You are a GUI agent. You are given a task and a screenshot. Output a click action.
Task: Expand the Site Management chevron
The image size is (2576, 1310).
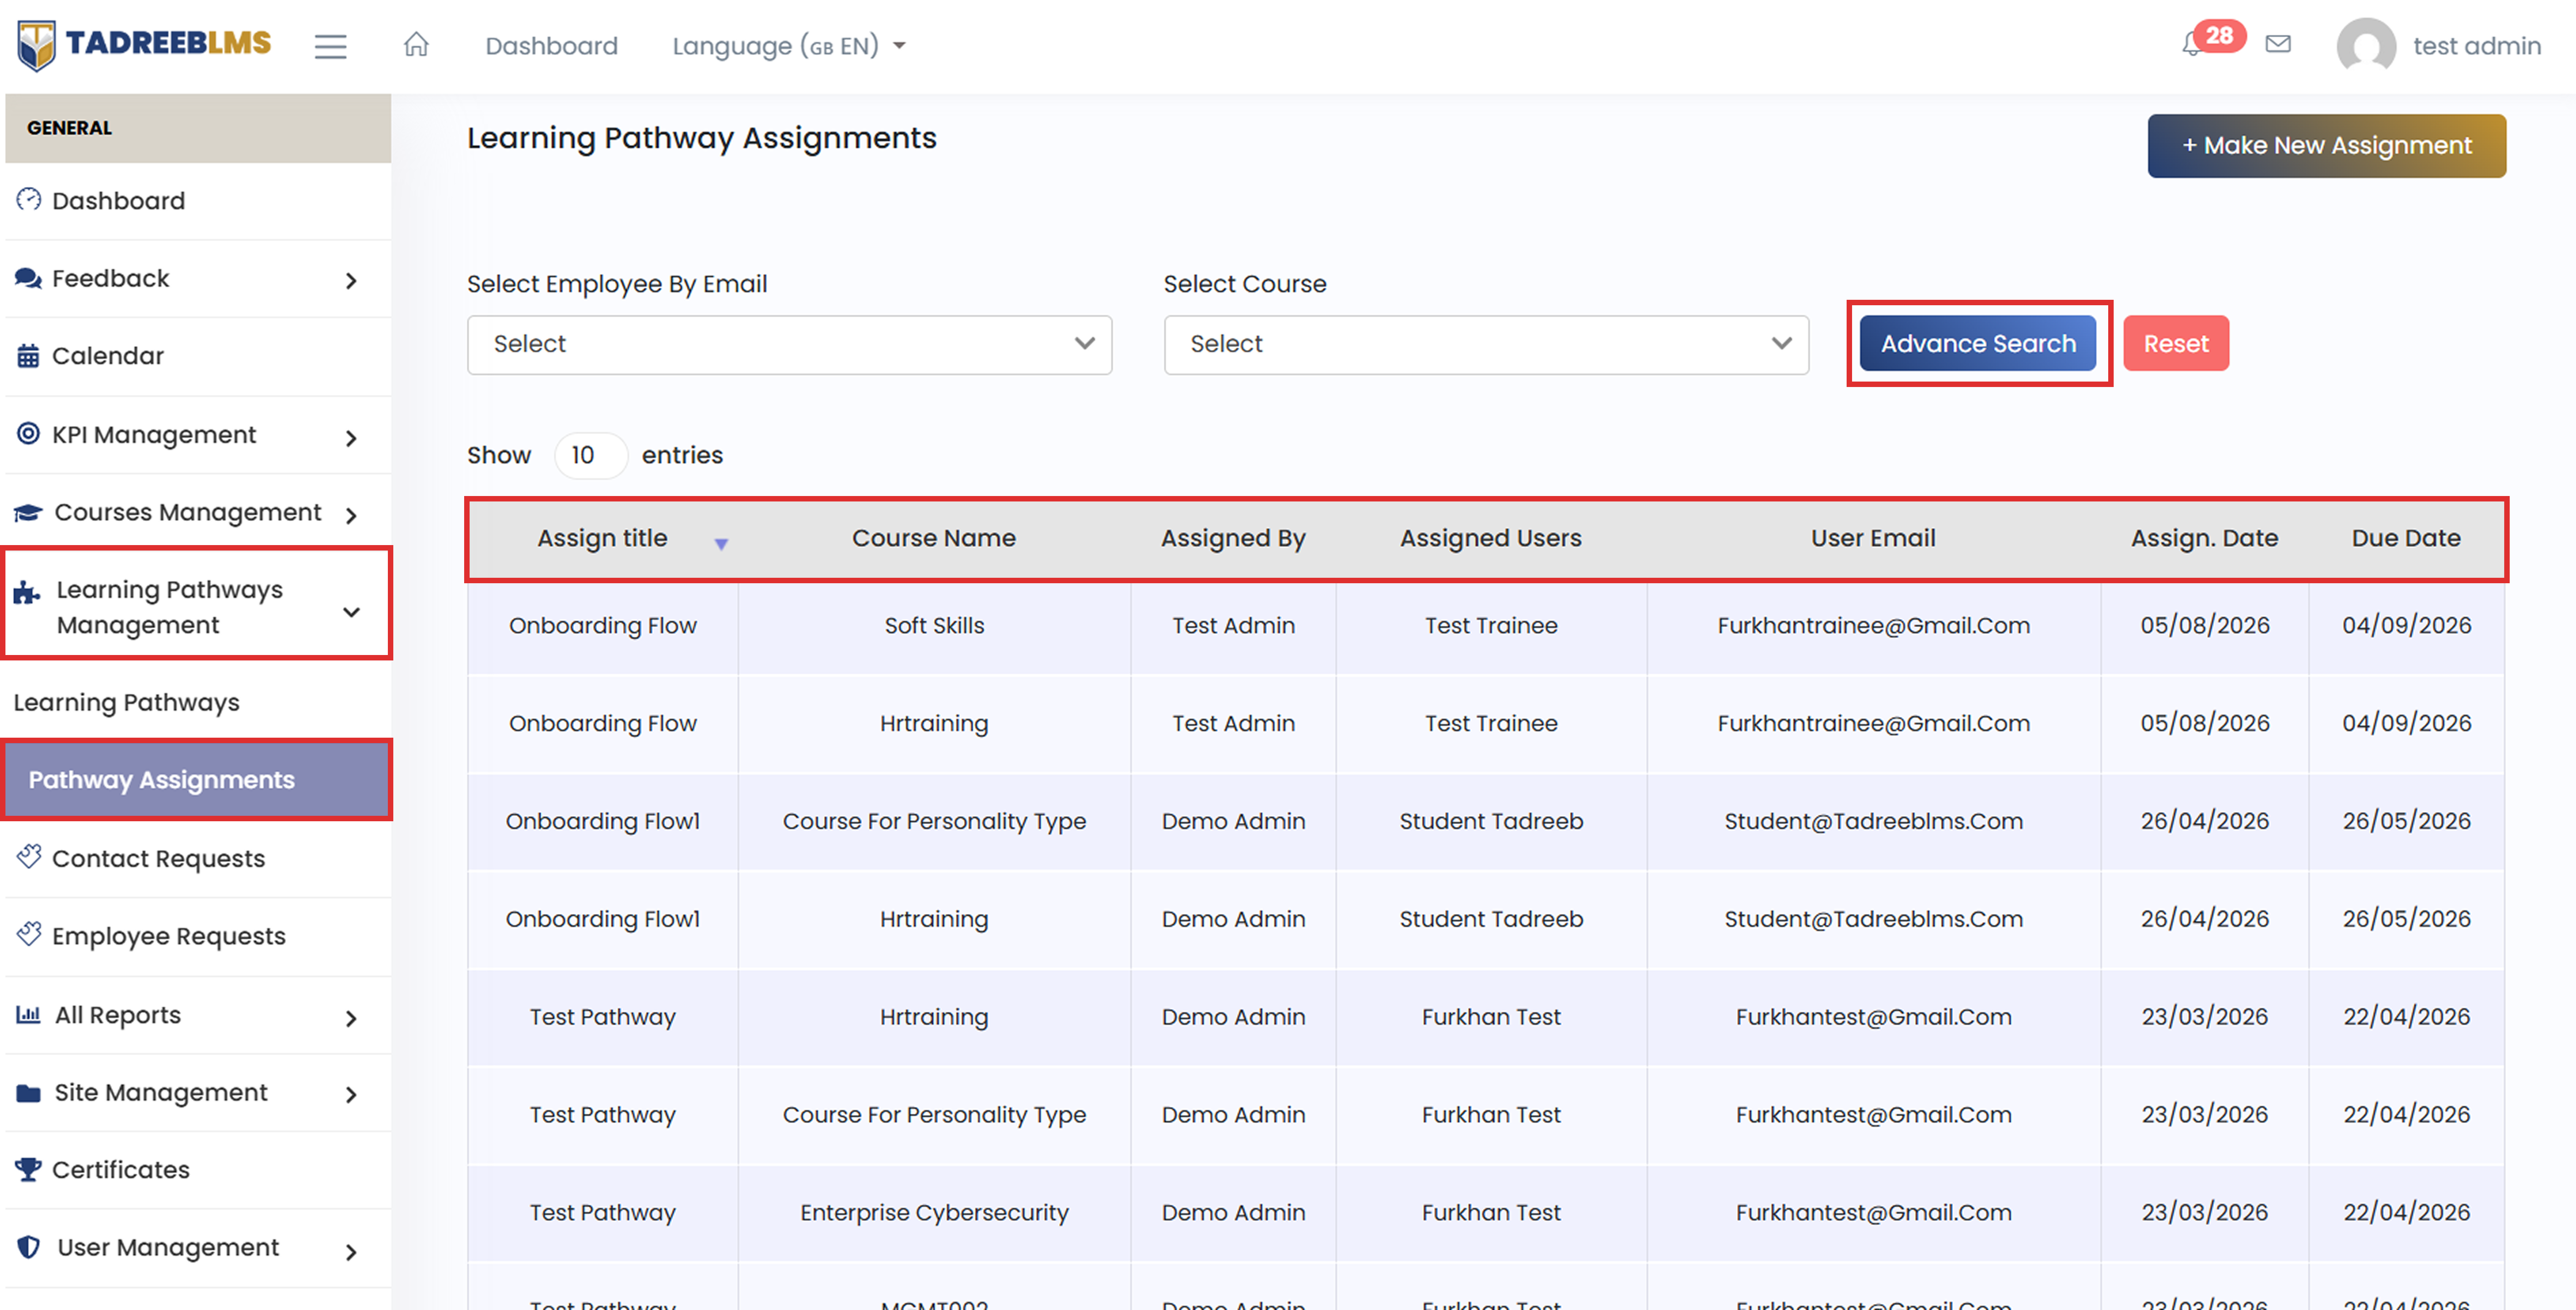click(x=351, y=1095)
